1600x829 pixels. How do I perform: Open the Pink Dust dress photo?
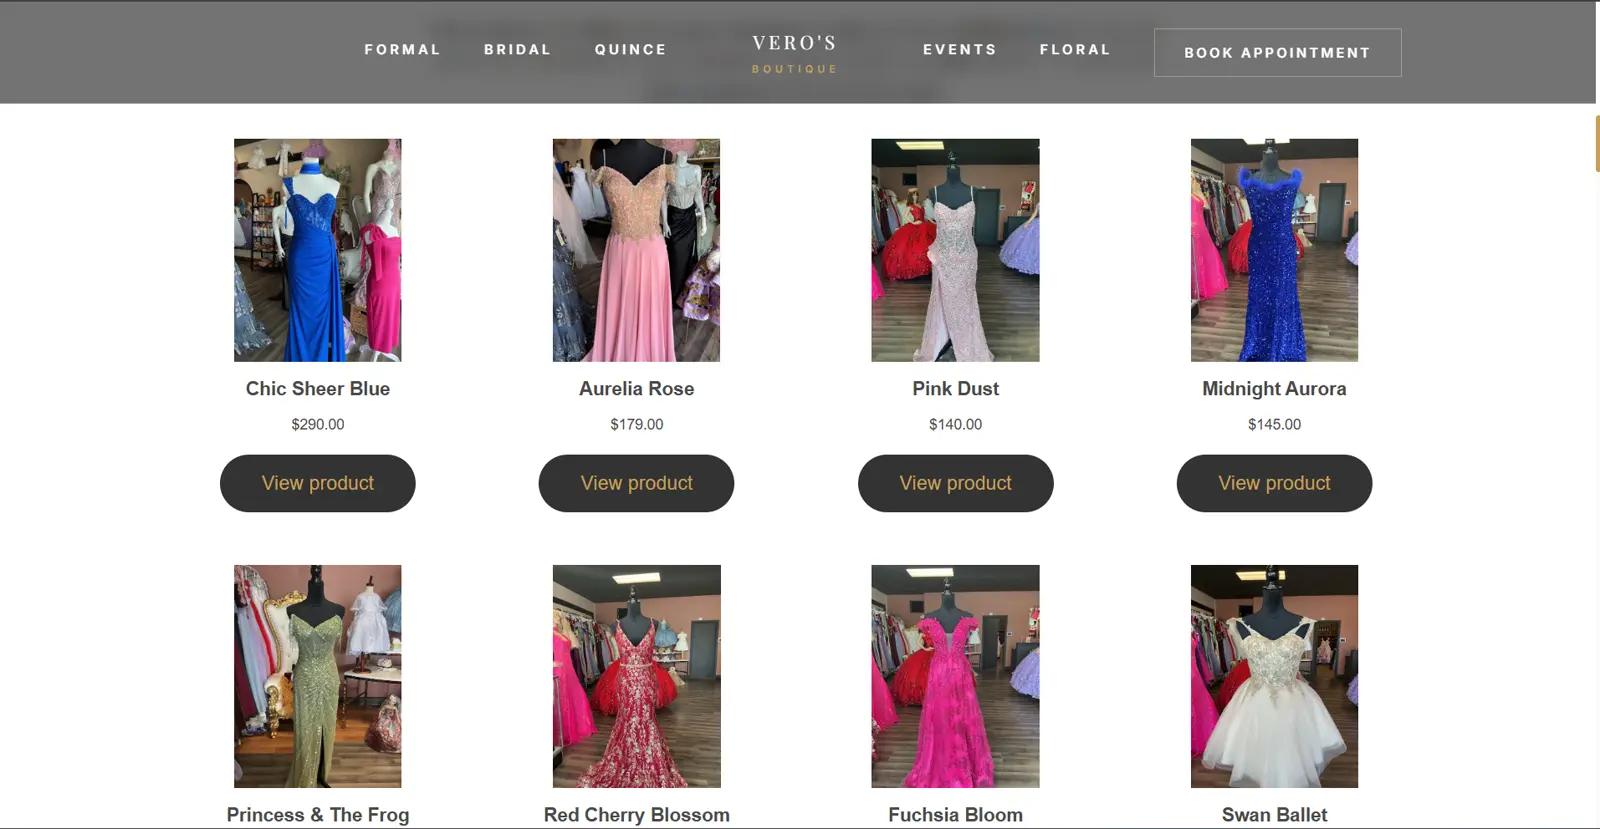tap(955, 250)
